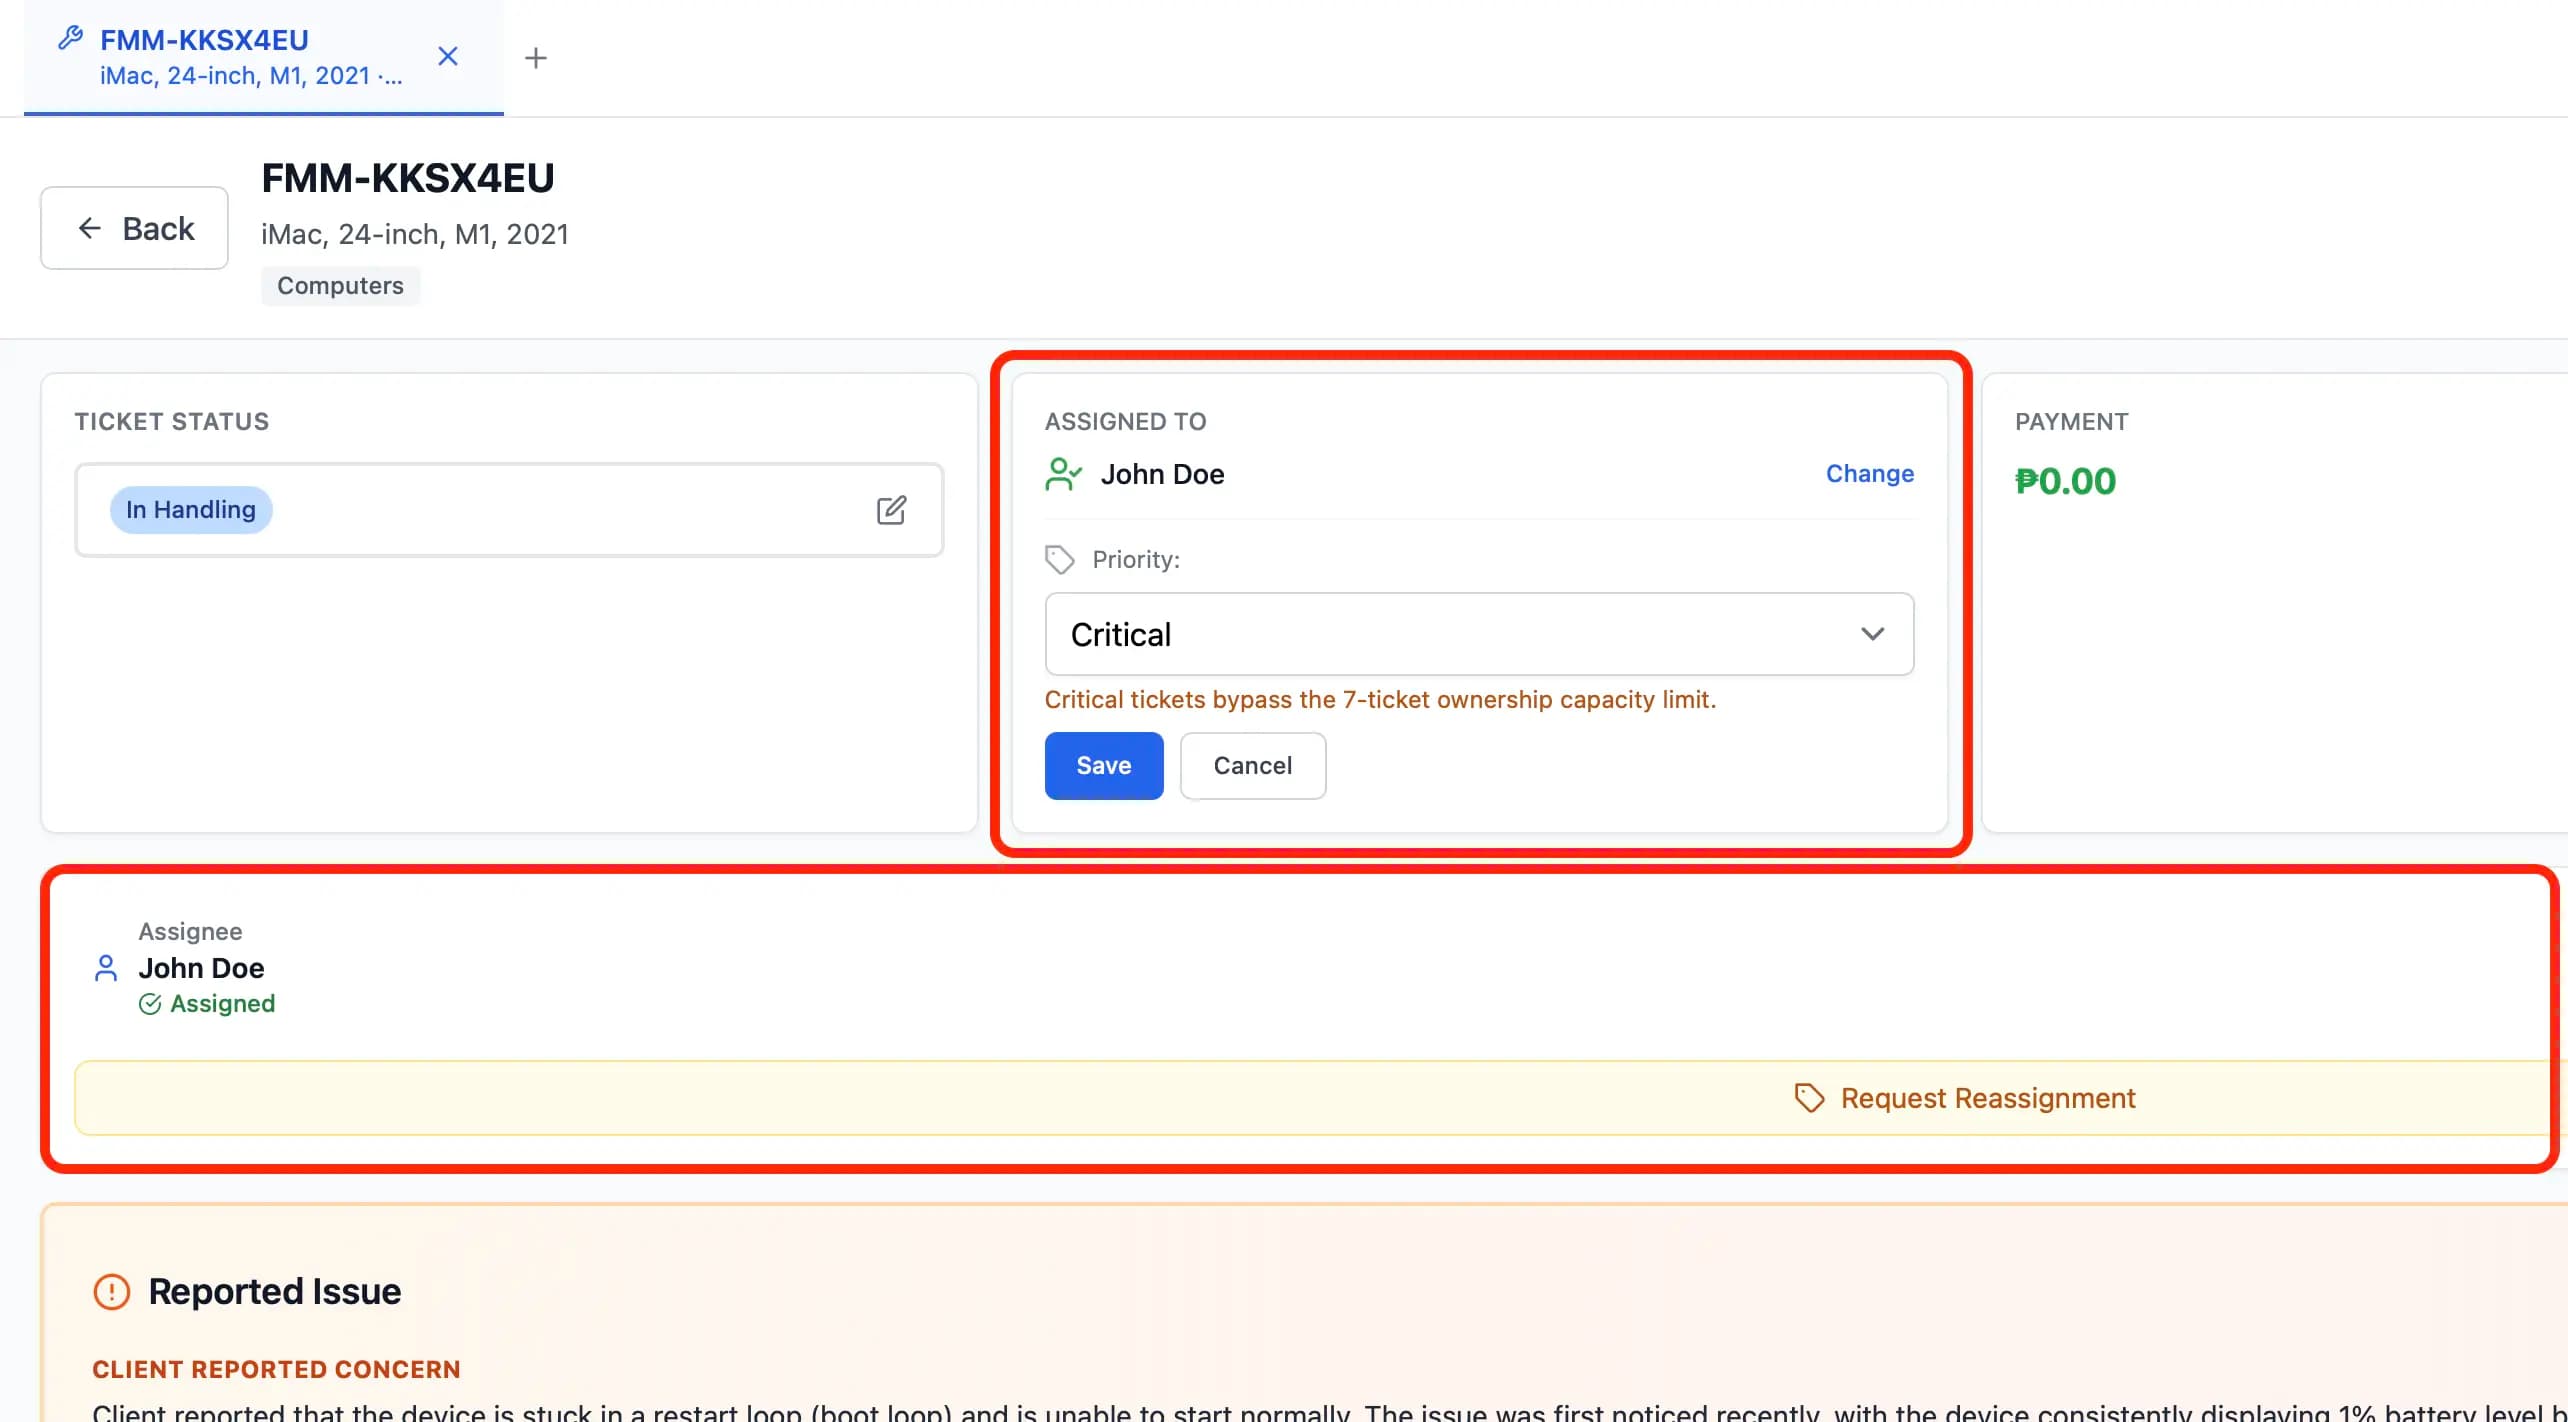2568x1422 pixels.
Task: Click the Reported Issue heading
Action: [275, 1292]
